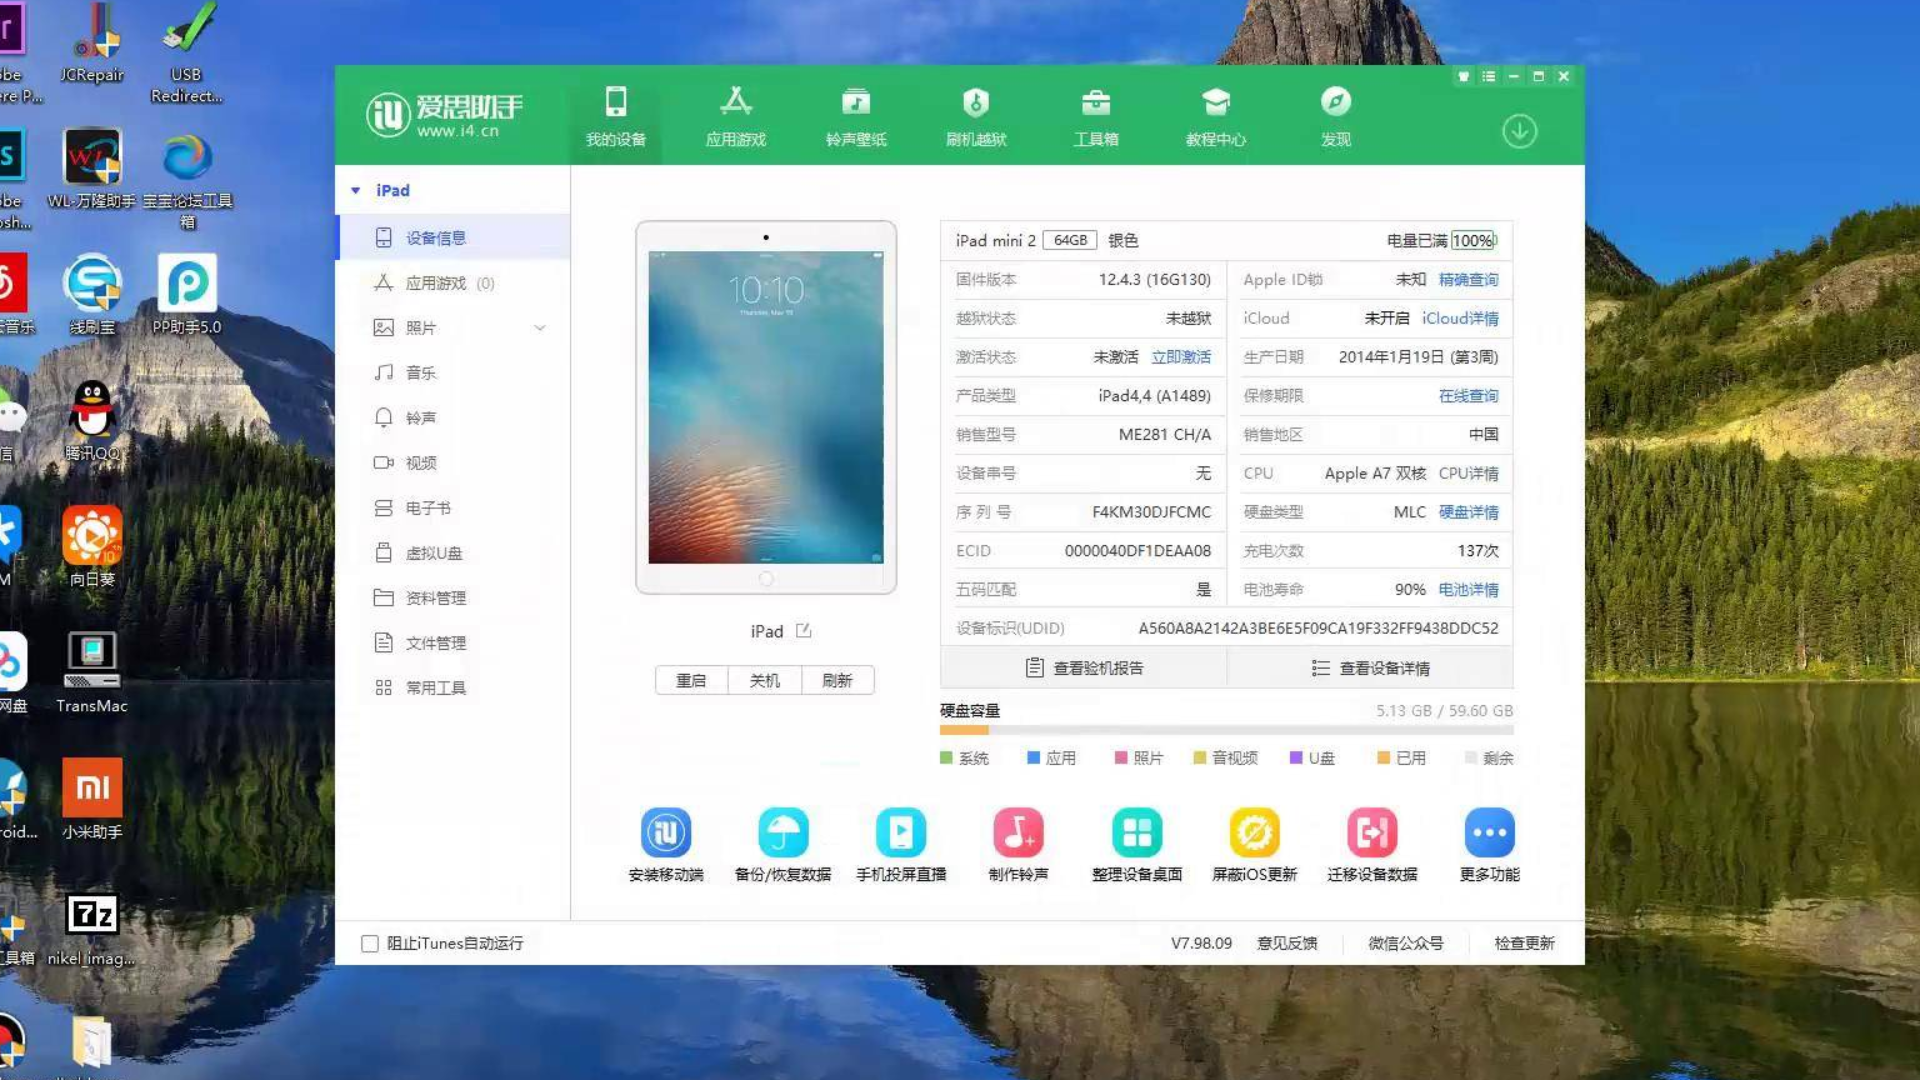
Task: Enable 阻止iTunes自动运行 checkbox
Action: pyautogui.click(x=370, y=943)
